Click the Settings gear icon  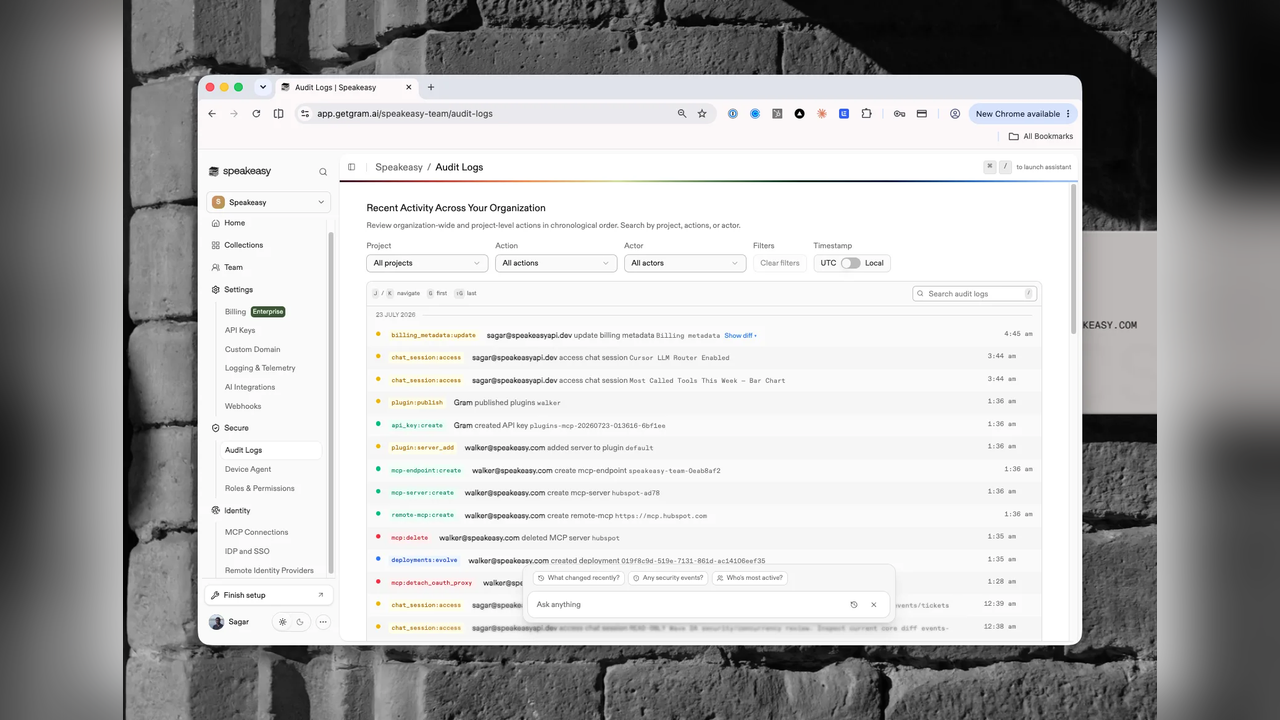tap(216, 290)
